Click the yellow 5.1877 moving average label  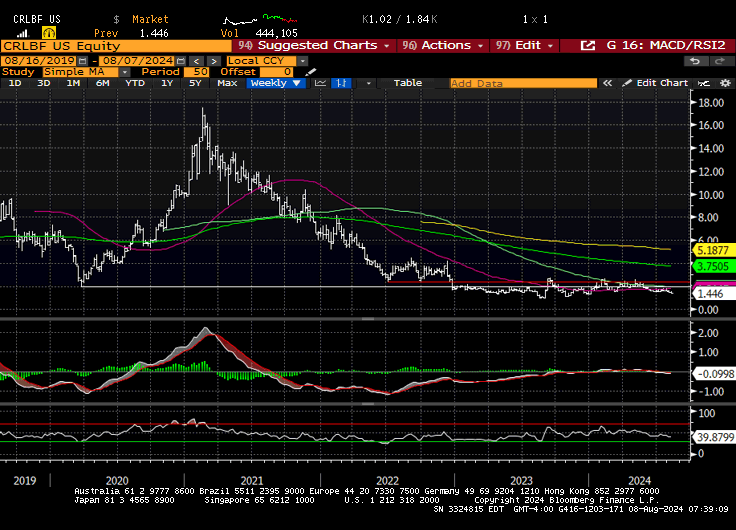[713, 250]
